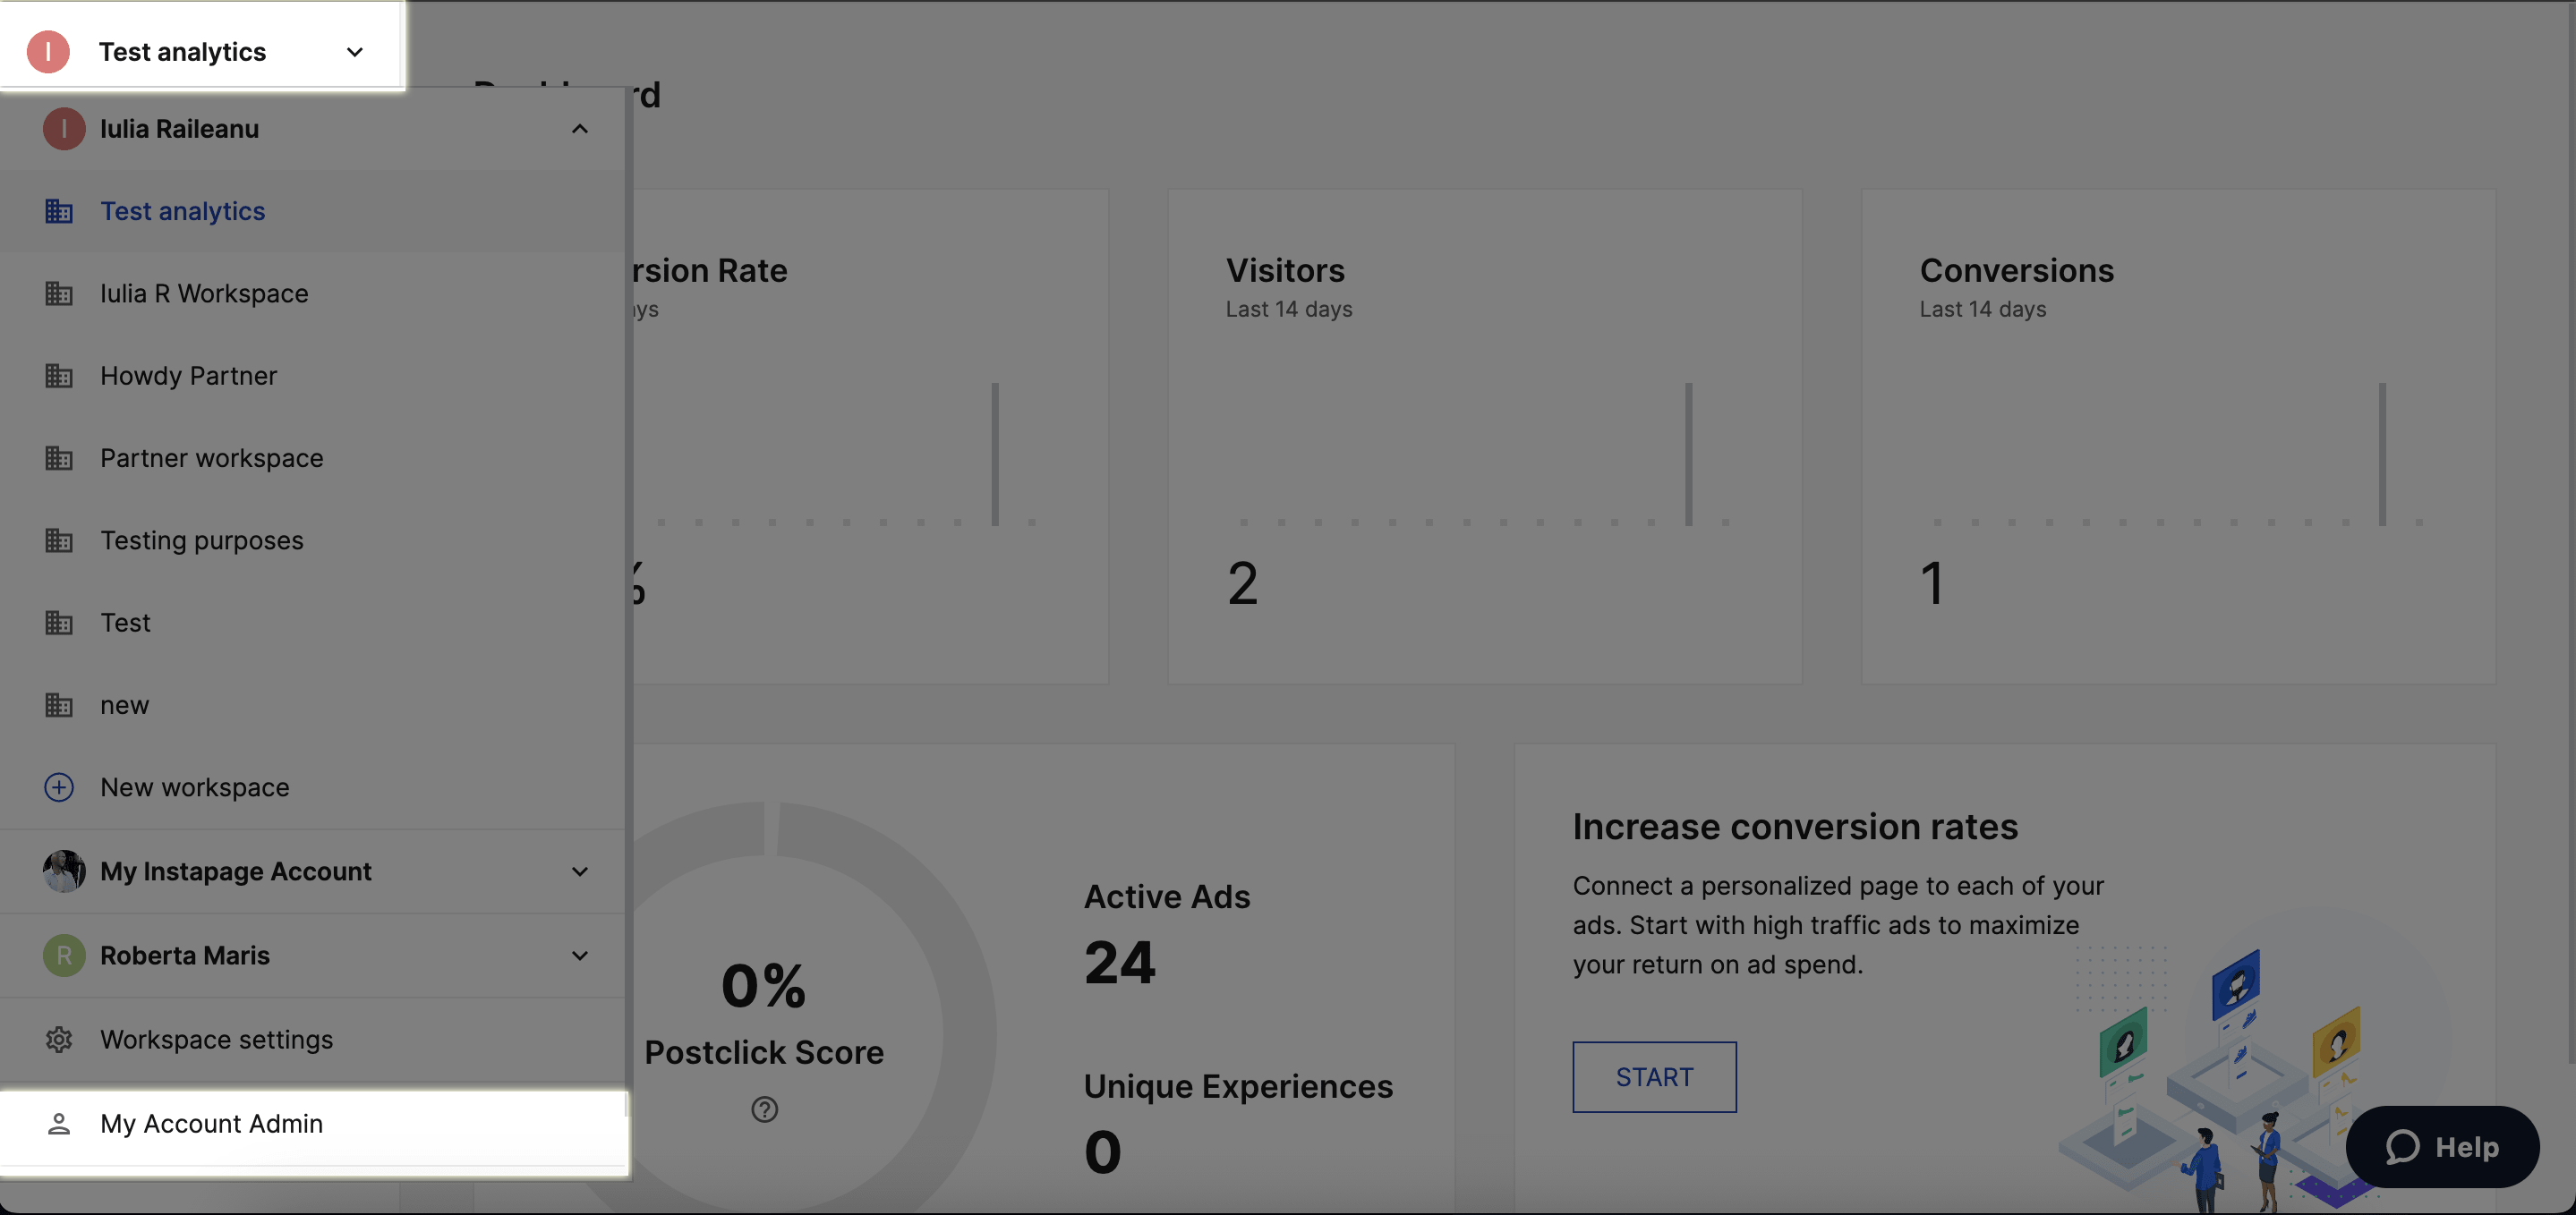Screen dimensions: 2576x1215
Task: Click the Conversions card title
Action: [x=2016, y=270]
